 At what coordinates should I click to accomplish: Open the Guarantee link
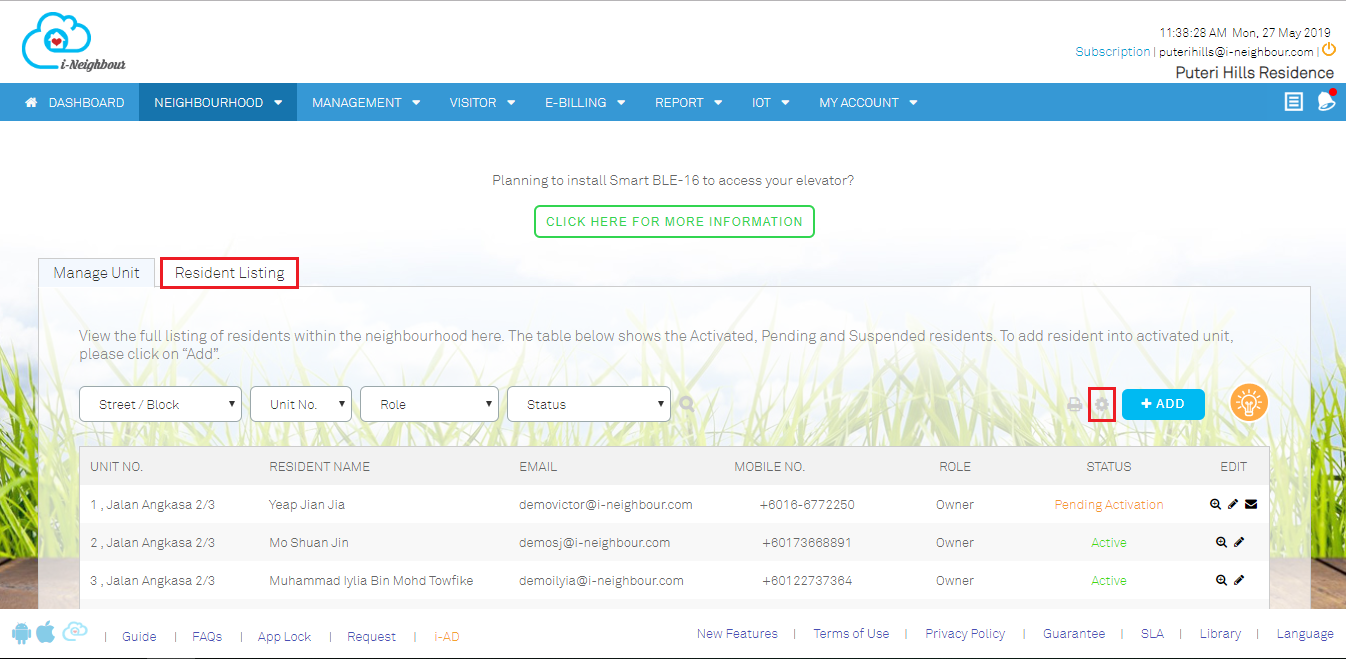1074,633
